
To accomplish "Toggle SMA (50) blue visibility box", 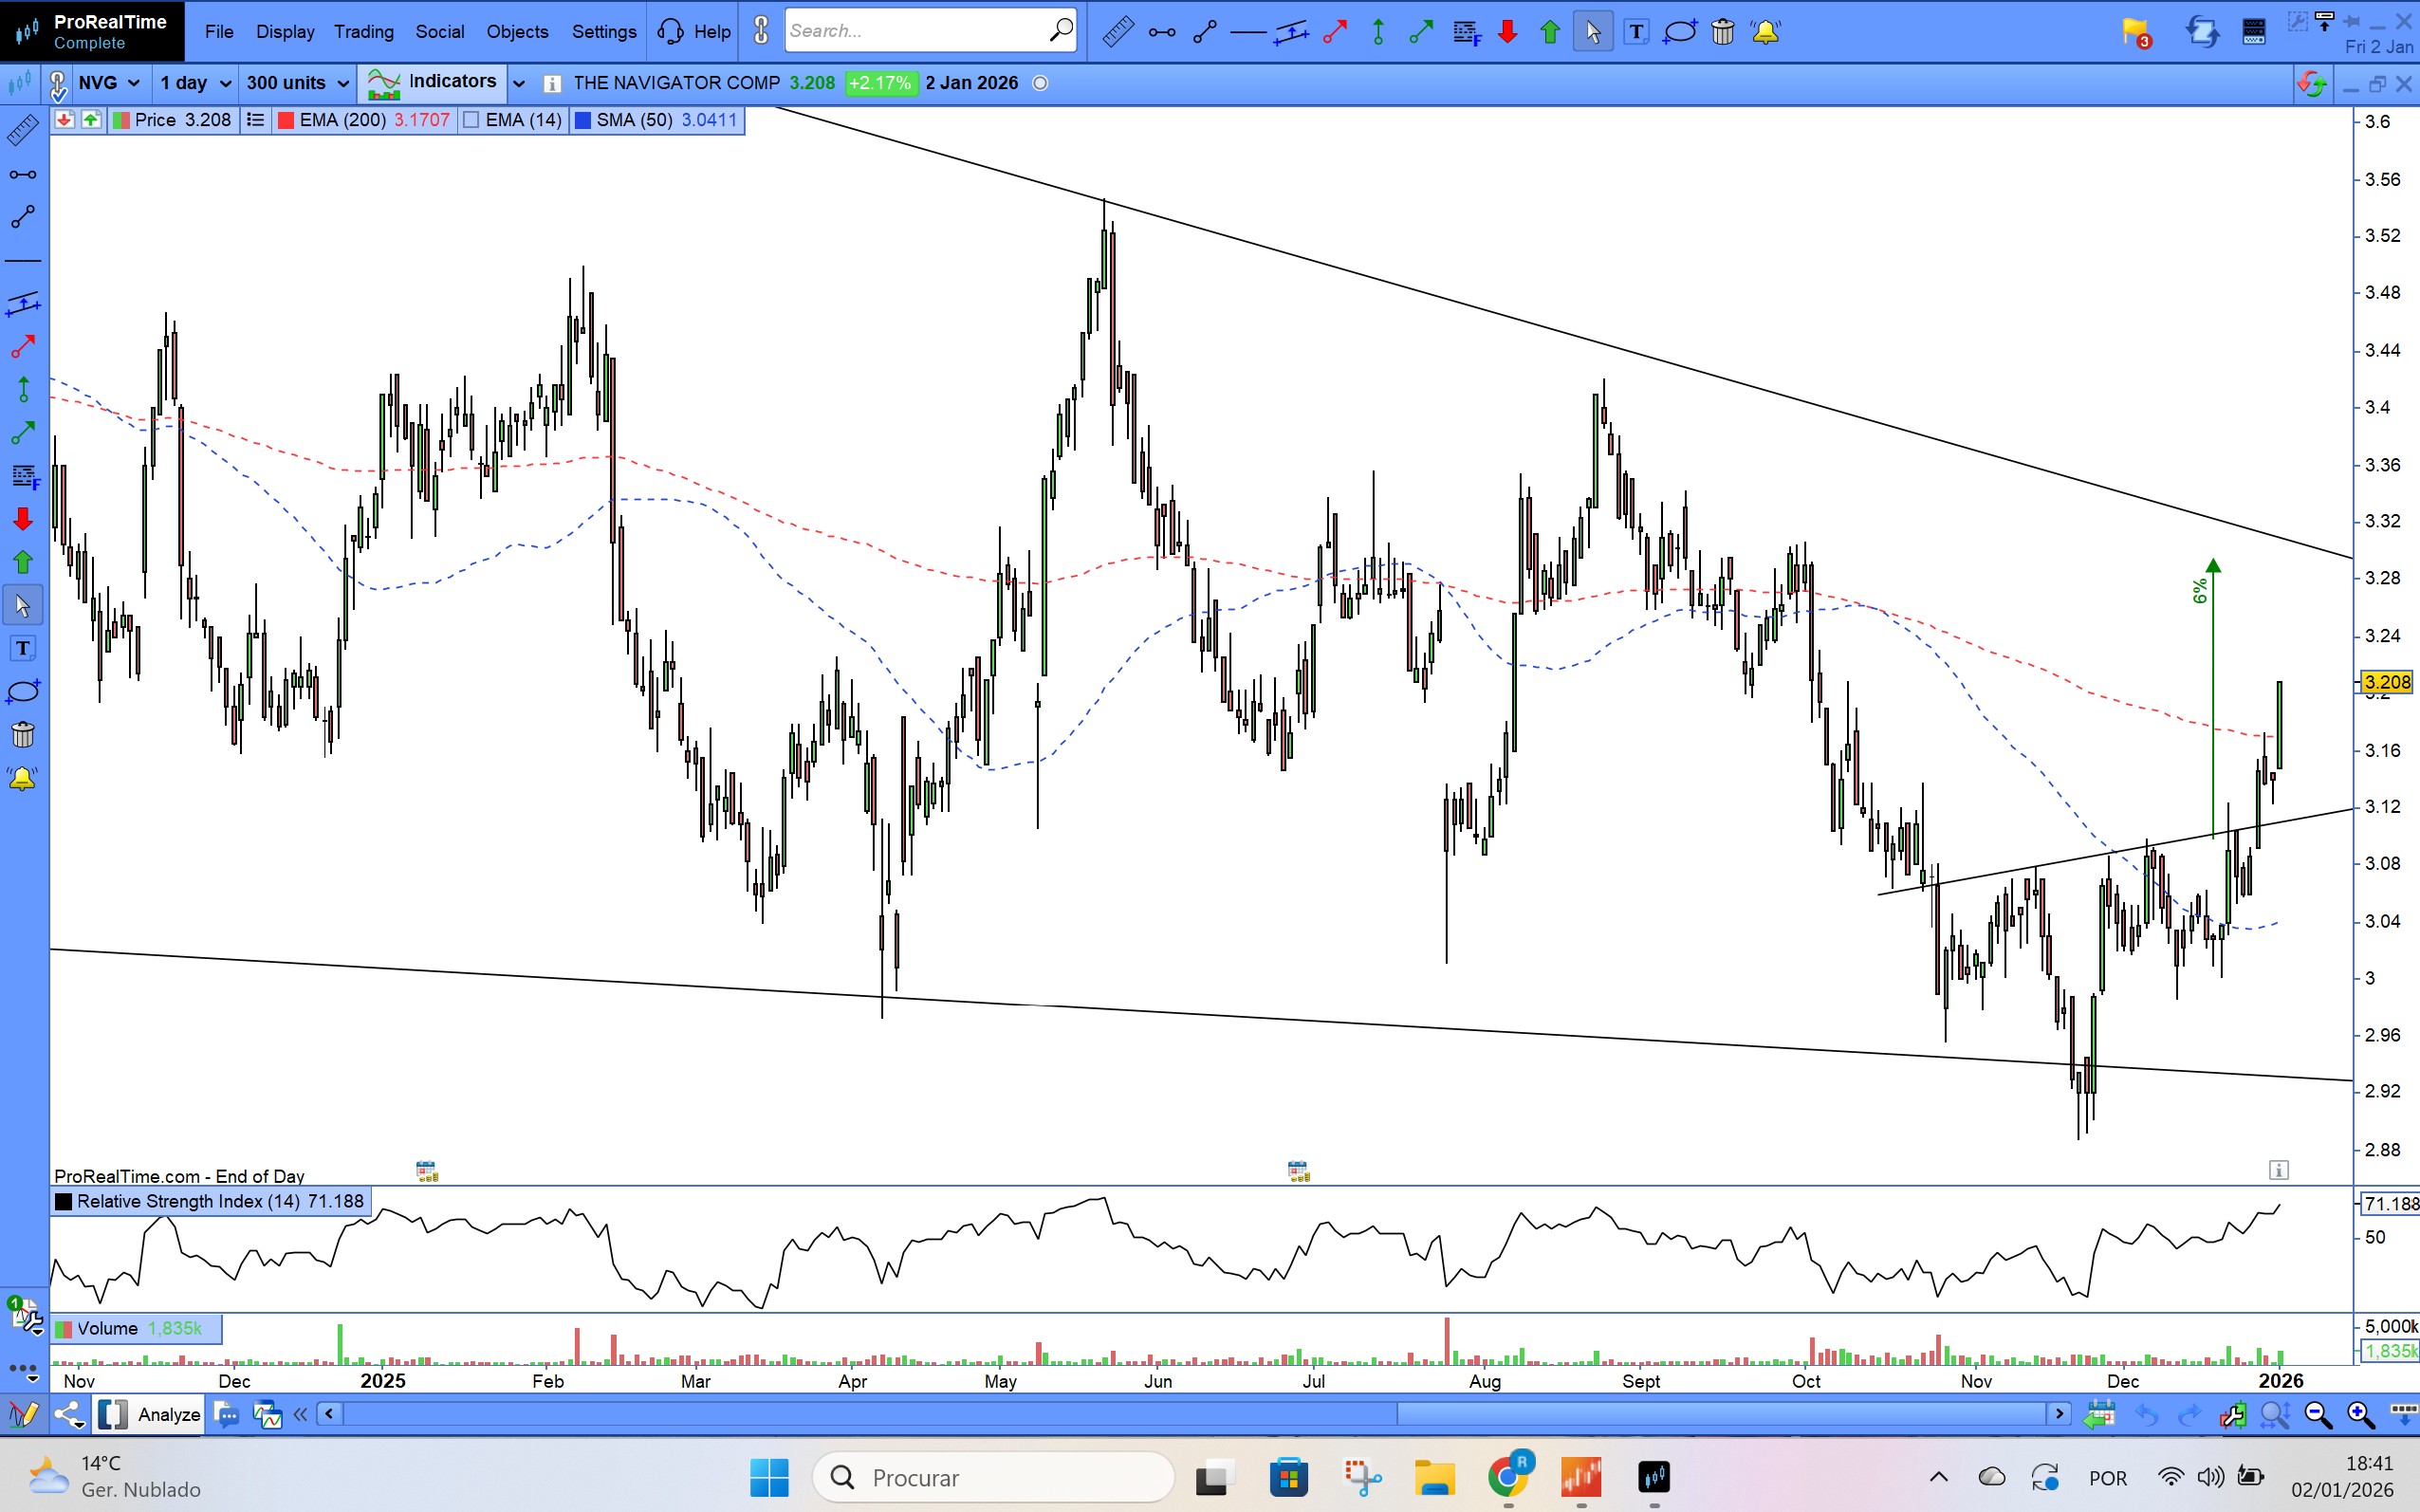I will [582, 120].
